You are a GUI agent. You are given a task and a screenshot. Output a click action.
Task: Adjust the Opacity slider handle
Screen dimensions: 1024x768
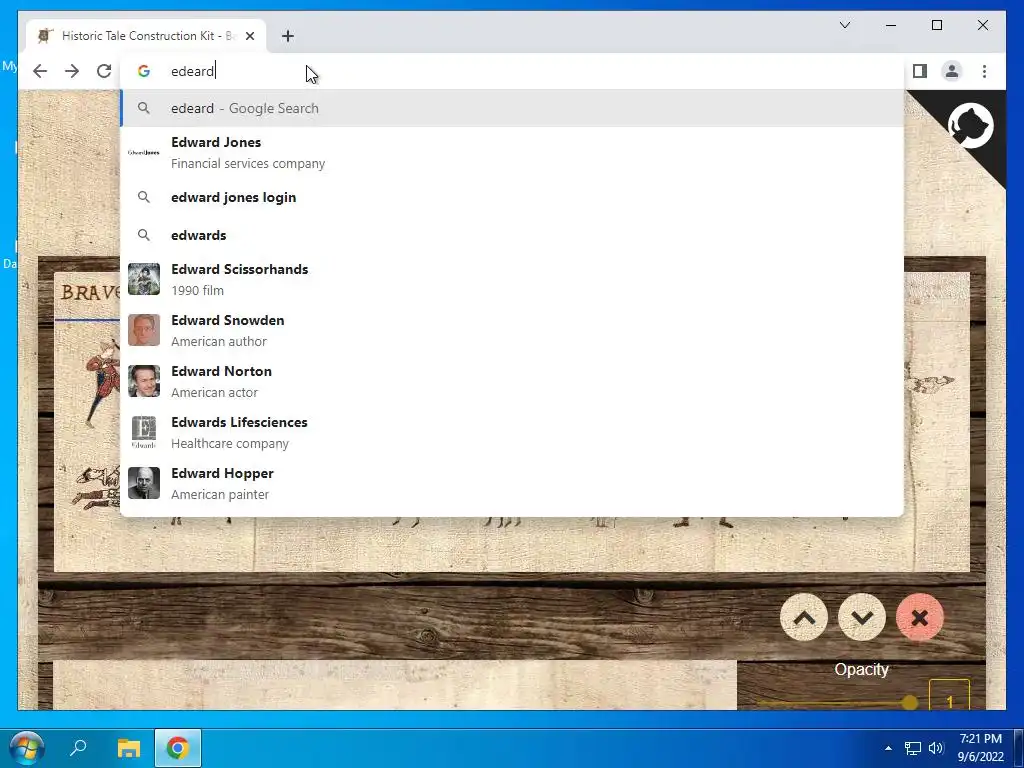pos(909,703)
